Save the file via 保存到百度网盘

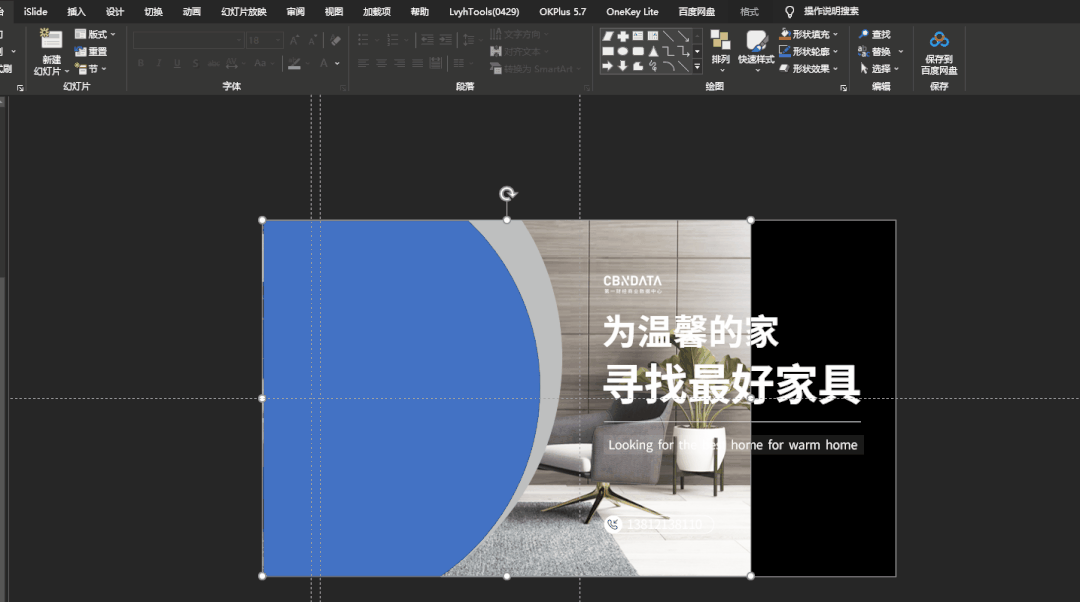pyautogui.click(x=939, y=52)
